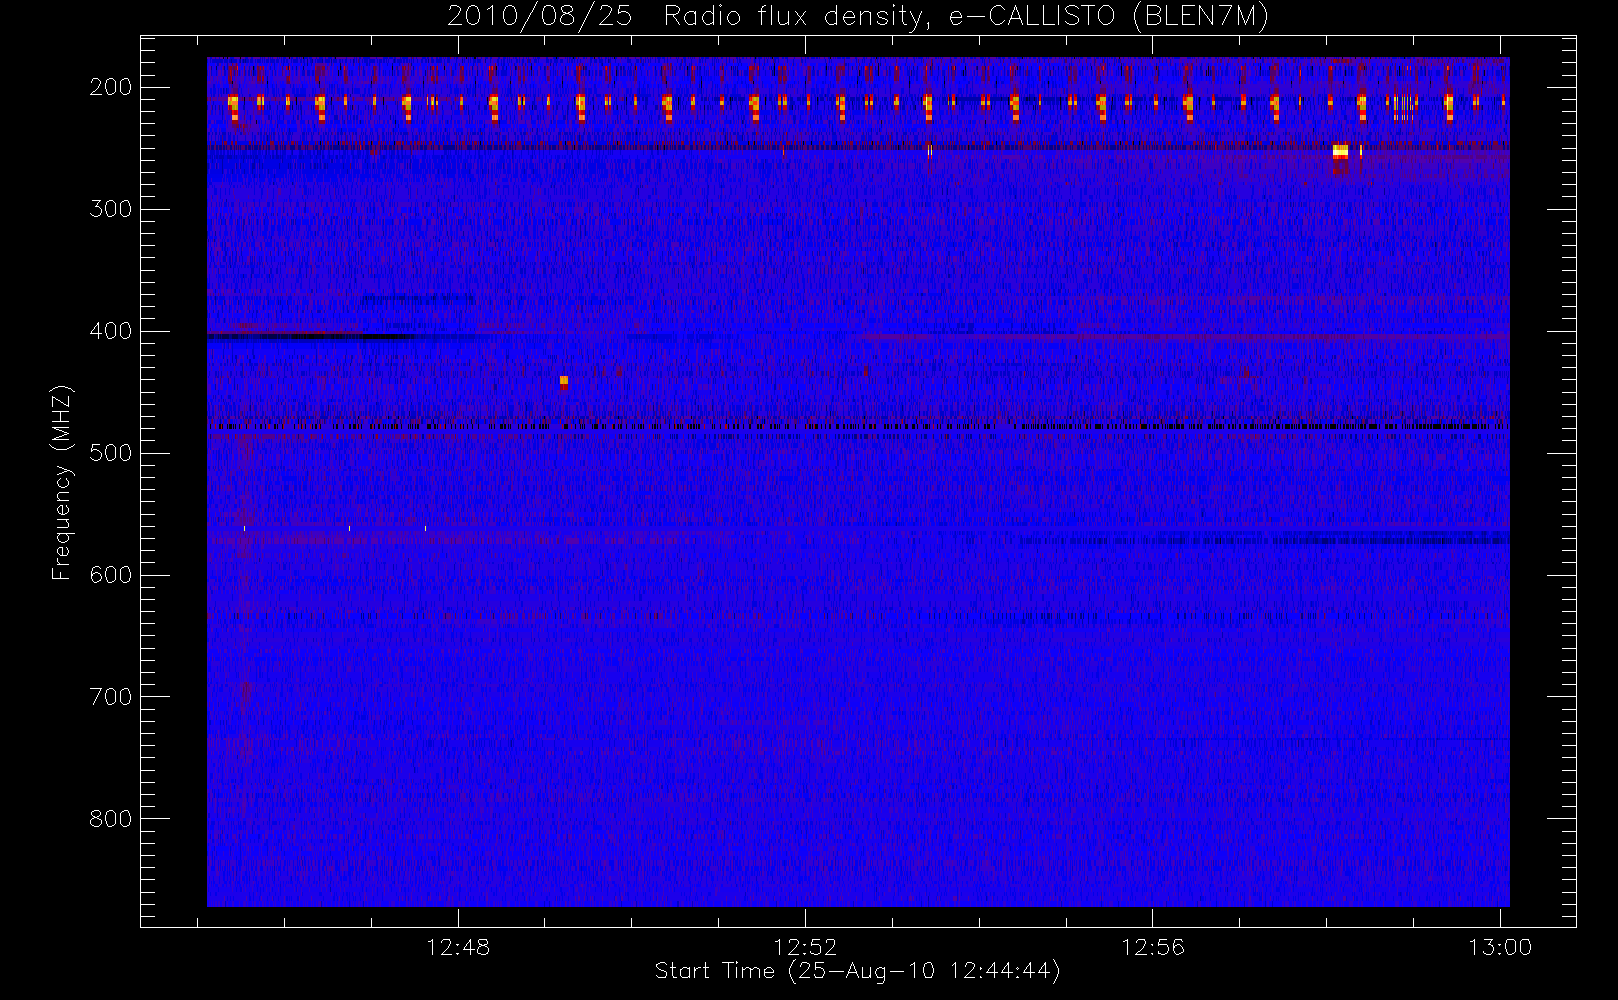1618x1000 pixels.
Task: Click the "Start Time (25-Aug-10 12:44:44)" label
Action: point(857,971)
